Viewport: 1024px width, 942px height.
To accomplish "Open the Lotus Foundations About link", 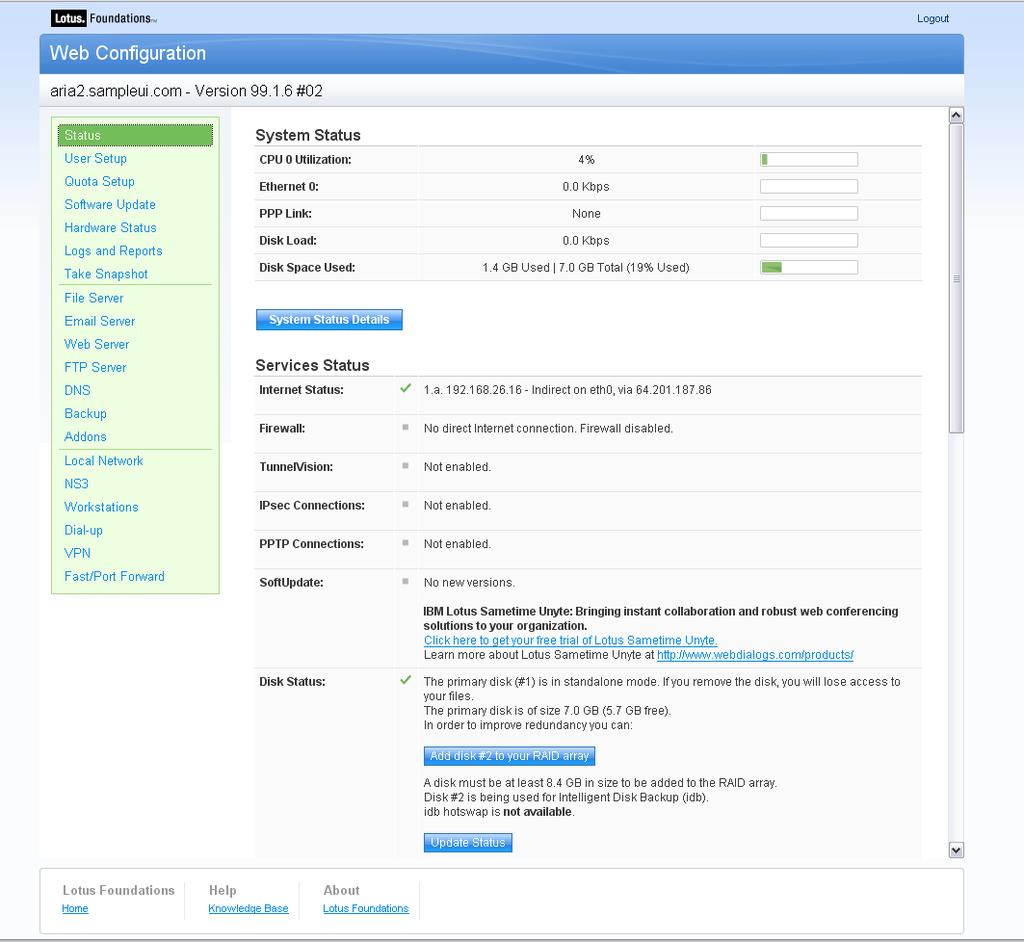I will [x=366, y=908].
